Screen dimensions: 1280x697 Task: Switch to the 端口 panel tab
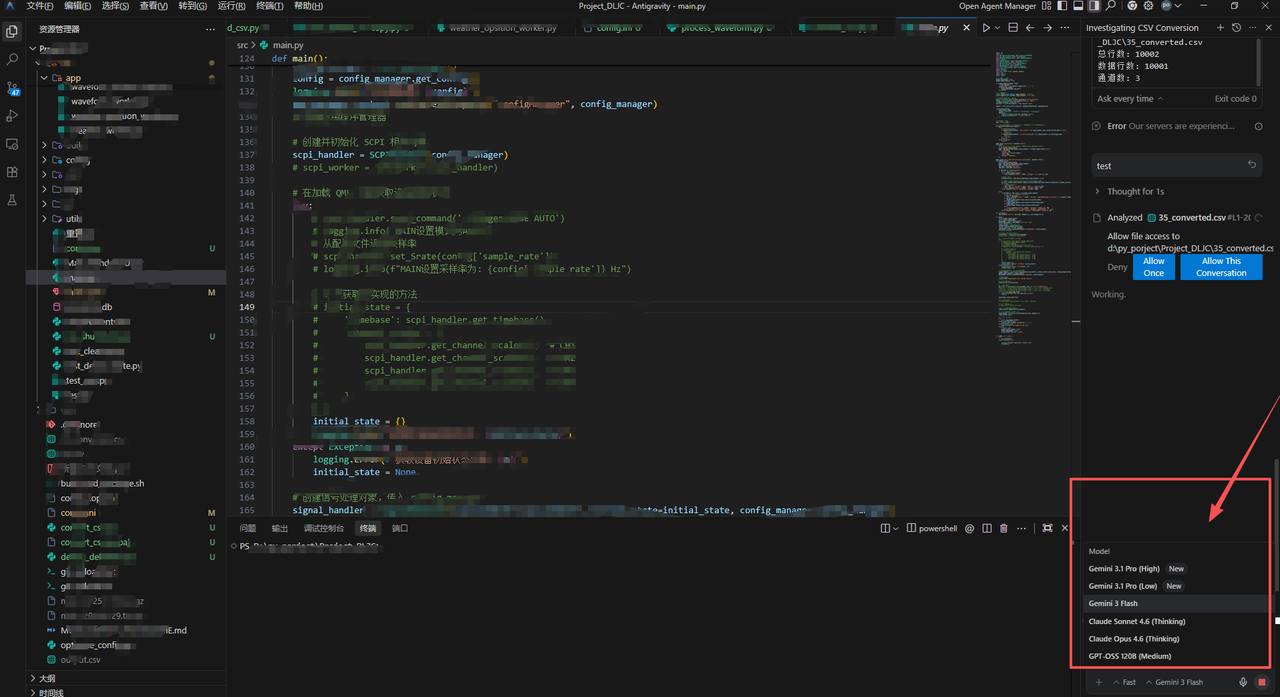[x=400, y=528]
